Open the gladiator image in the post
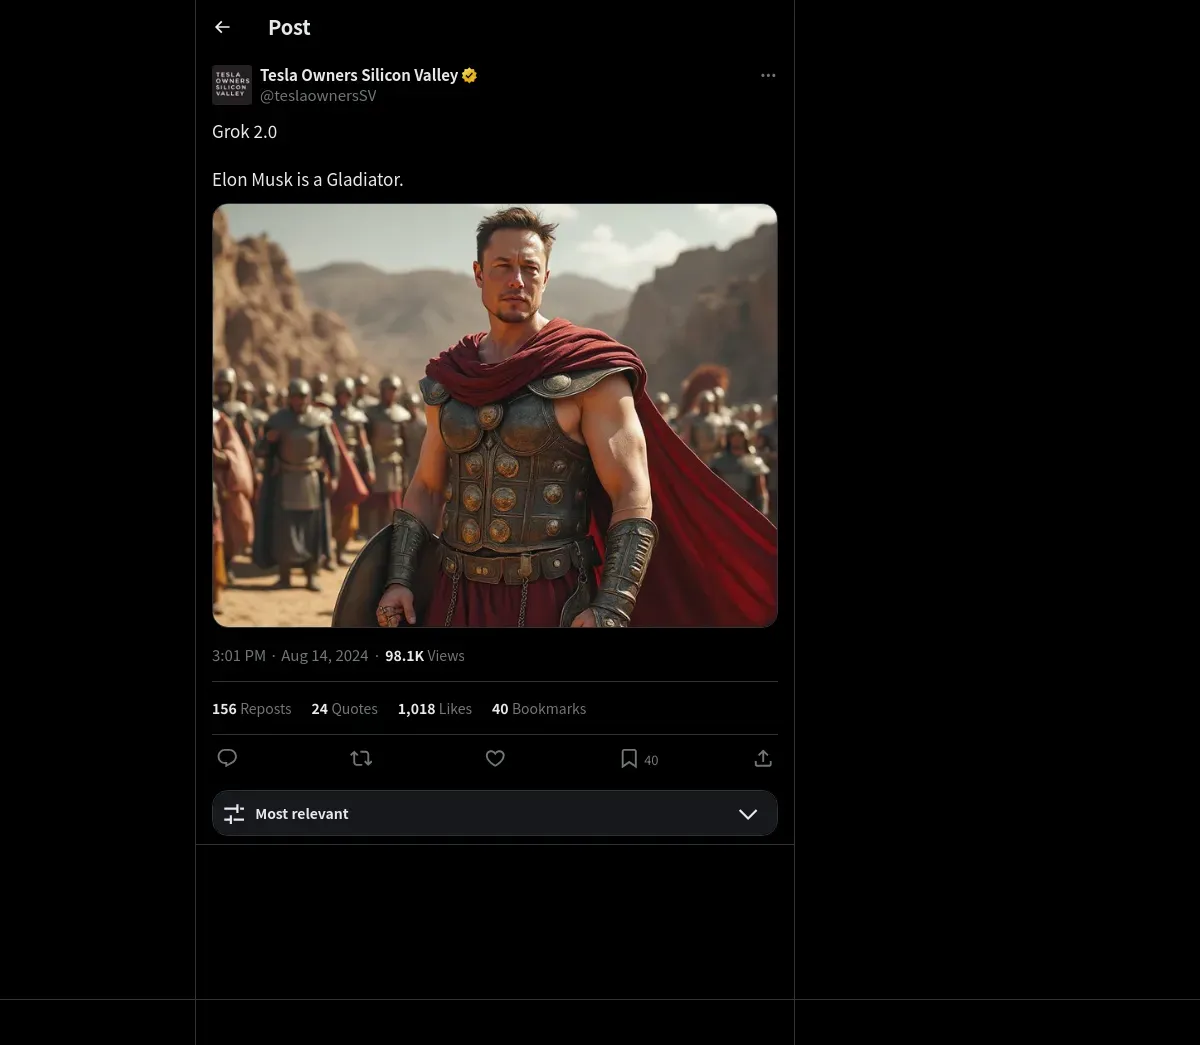The width and height of the screenshot is (1200, 1045). 494,415
